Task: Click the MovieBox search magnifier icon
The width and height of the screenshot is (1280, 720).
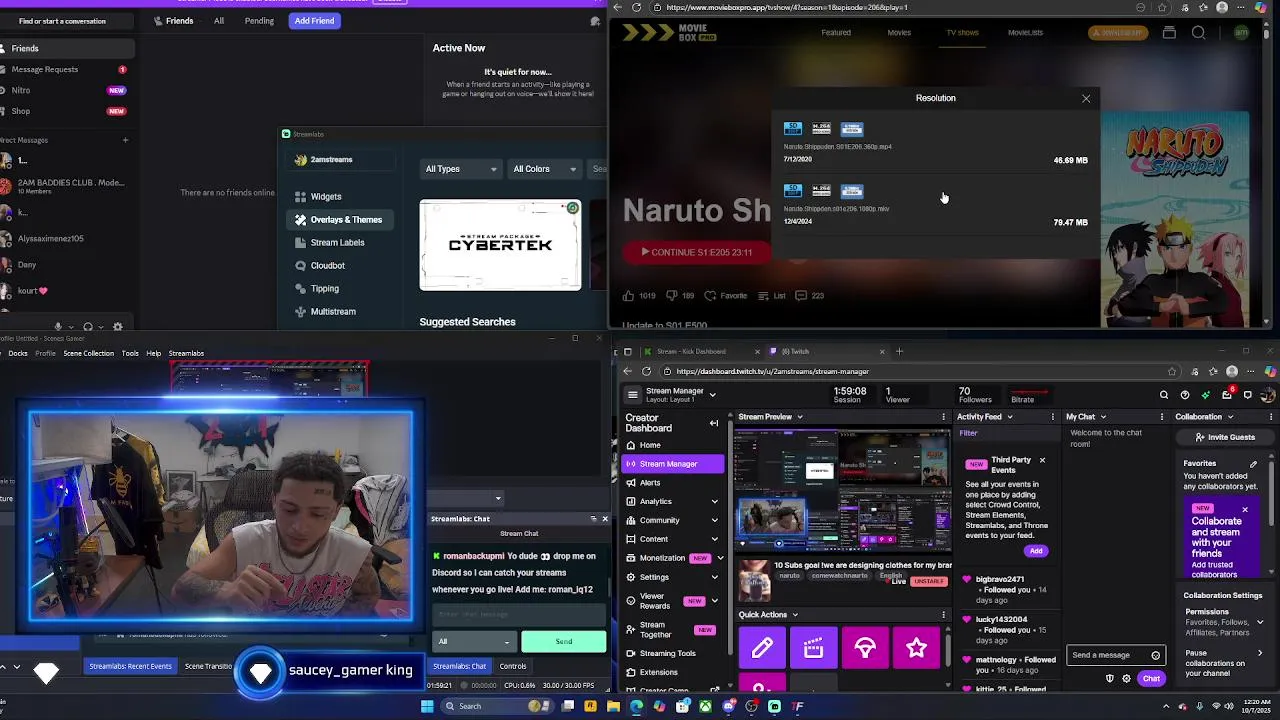Action: [1198, 33]
